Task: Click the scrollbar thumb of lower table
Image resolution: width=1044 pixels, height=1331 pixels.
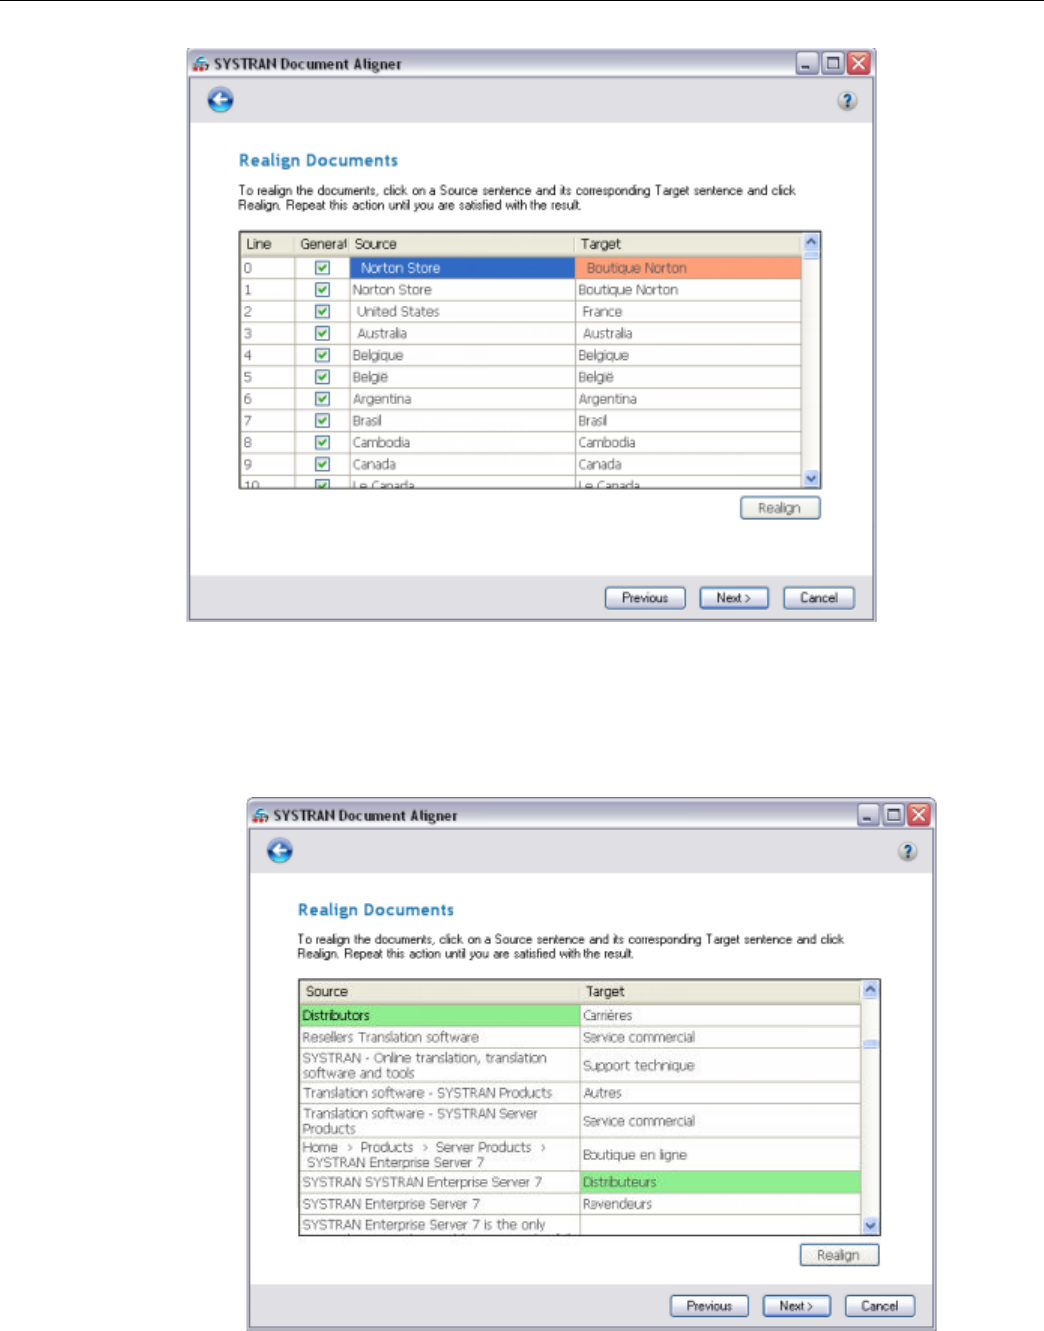Action: point(870,1044)
